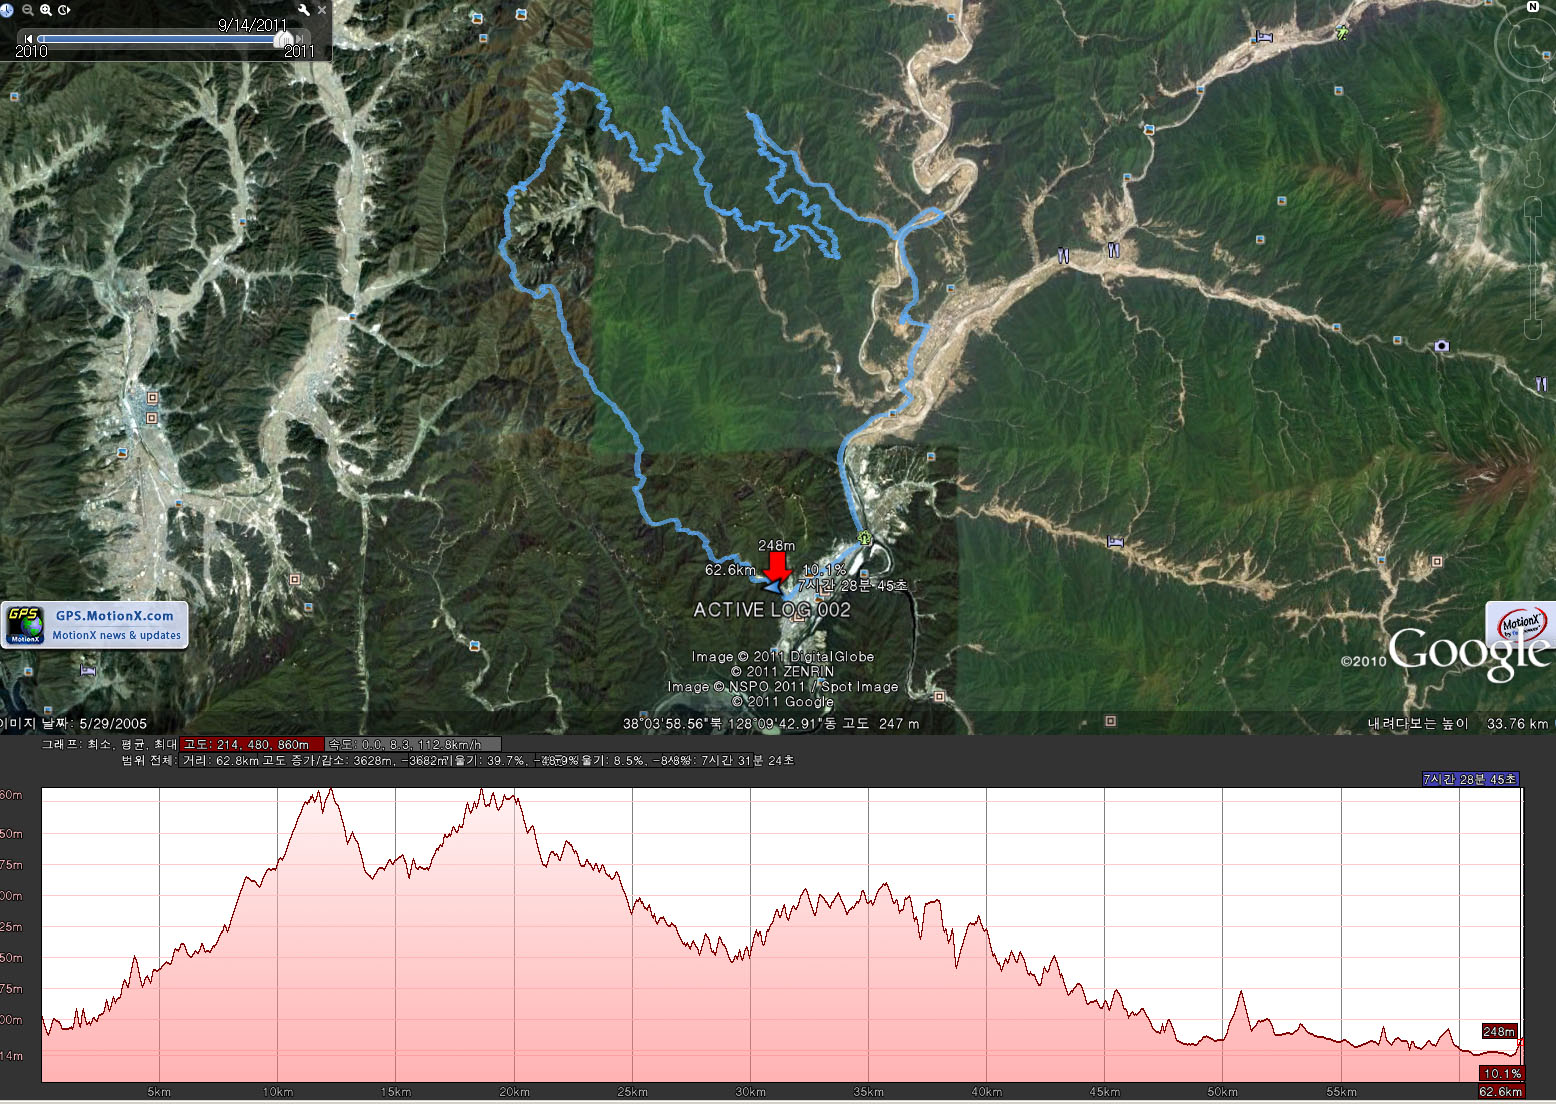
Task: Open time slider settings wrench
Action: click(304, 10)
